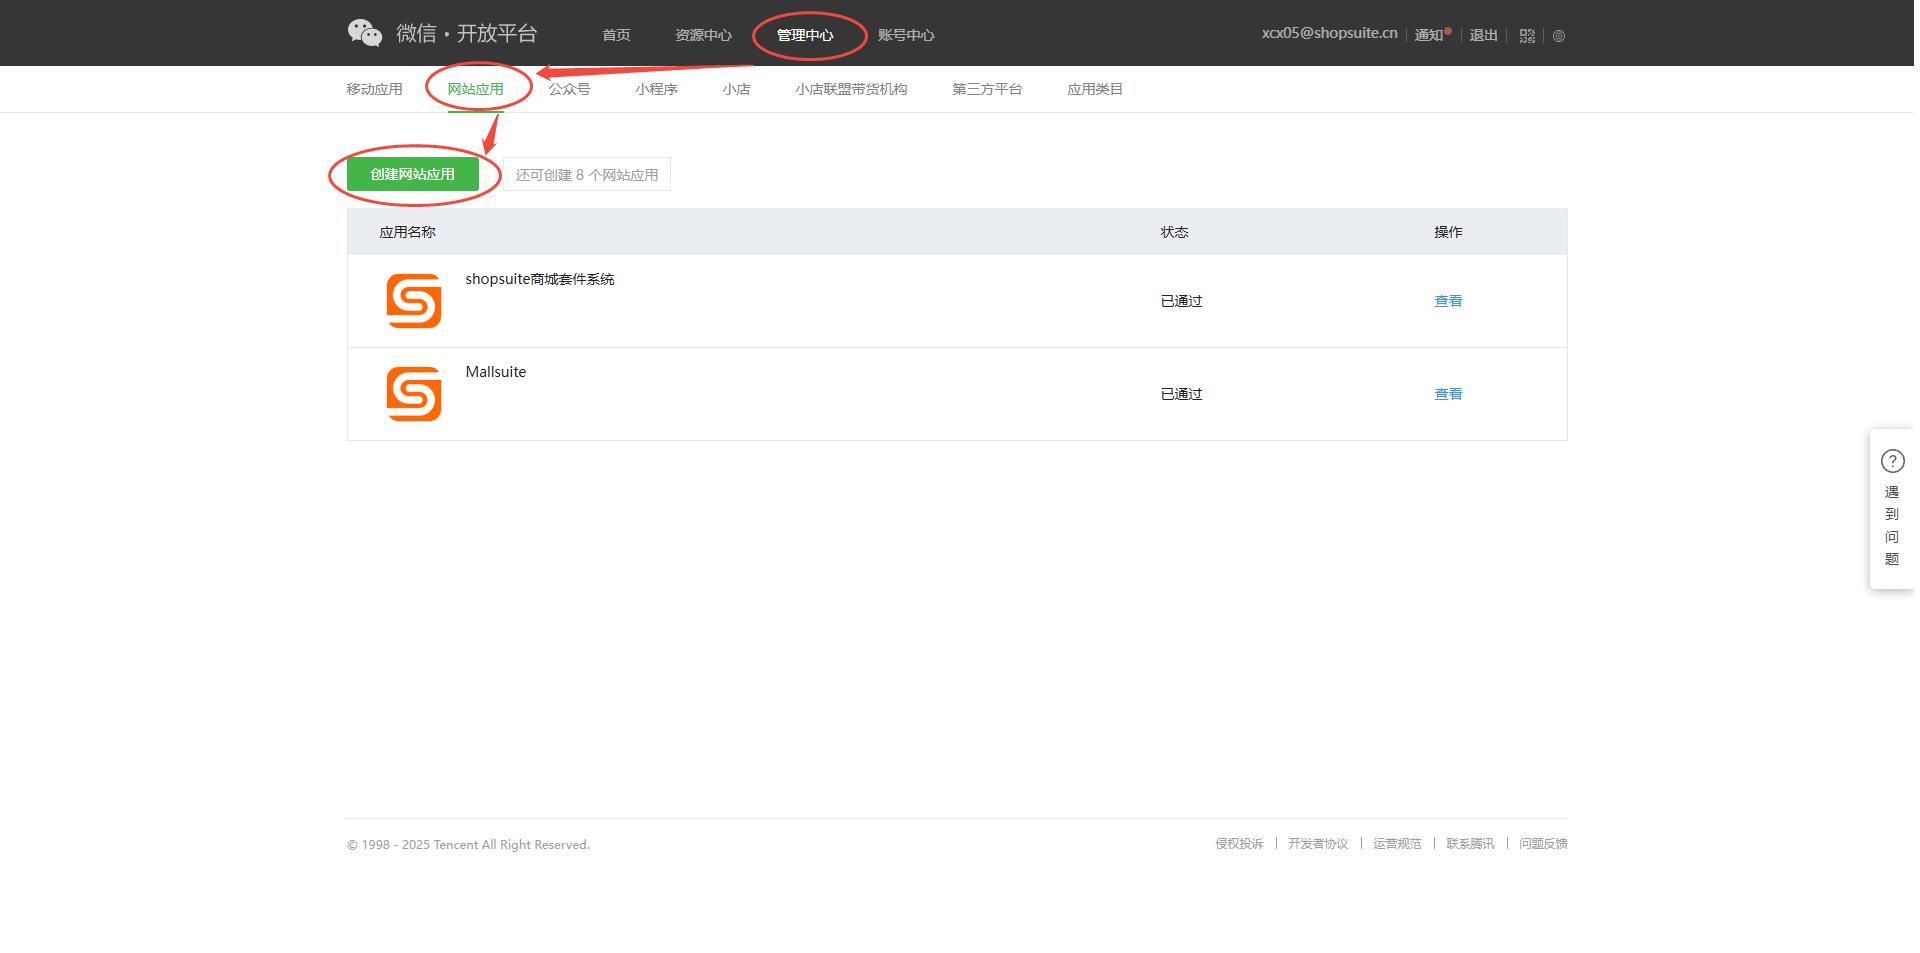Switch to the 第三方平台 tab

(x=987, y=89)
